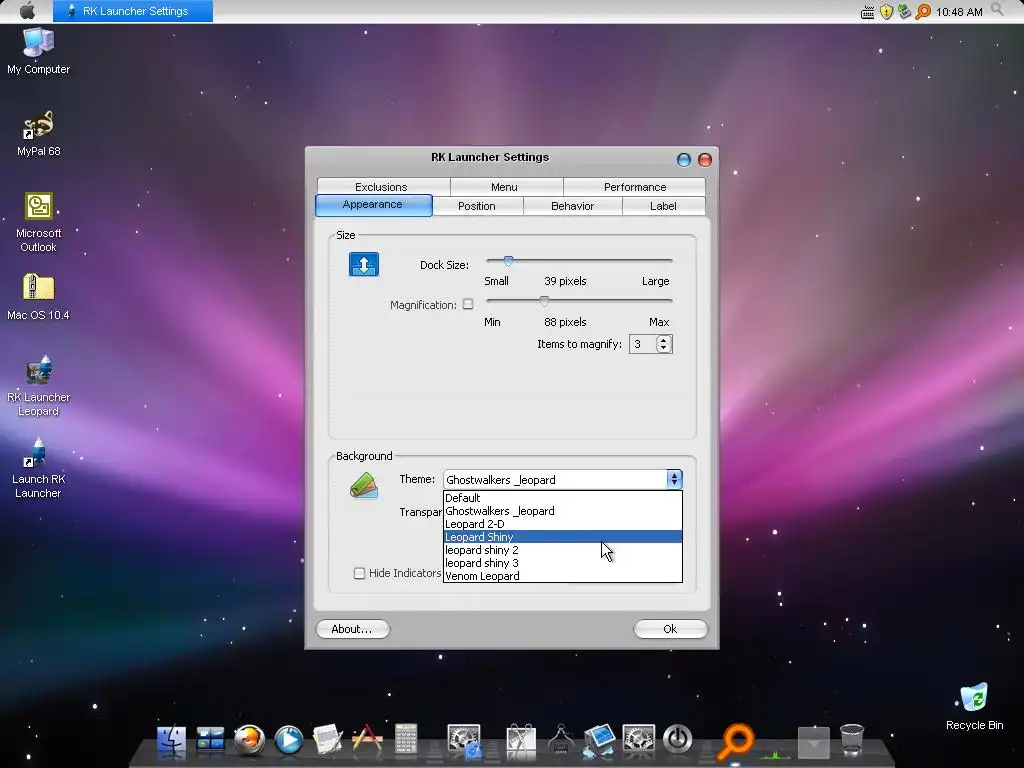Image resolution: width=1024 pixels, height=768 pixels.
Task: Click the Items to magnify stepper arrows
Action: point(664,344)
